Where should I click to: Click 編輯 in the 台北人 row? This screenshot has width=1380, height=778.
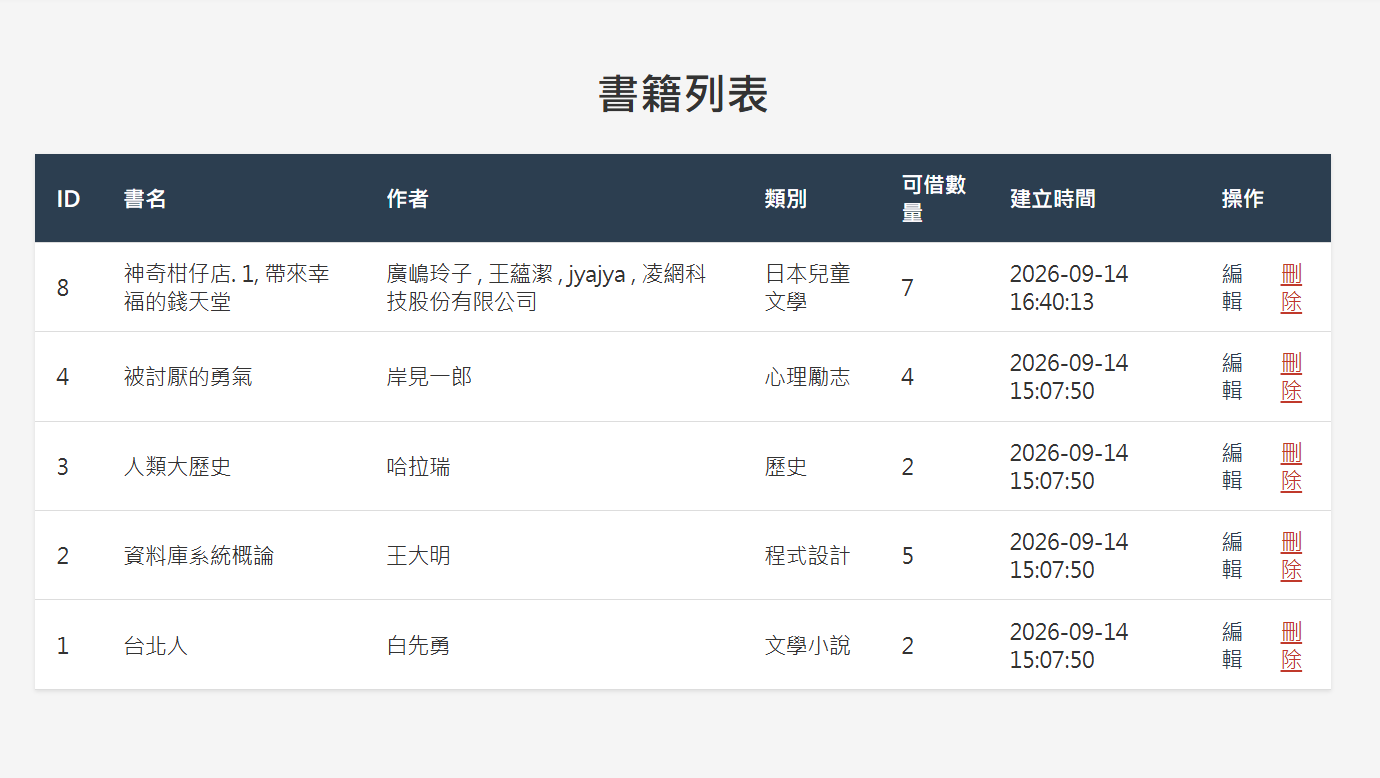1232,646
